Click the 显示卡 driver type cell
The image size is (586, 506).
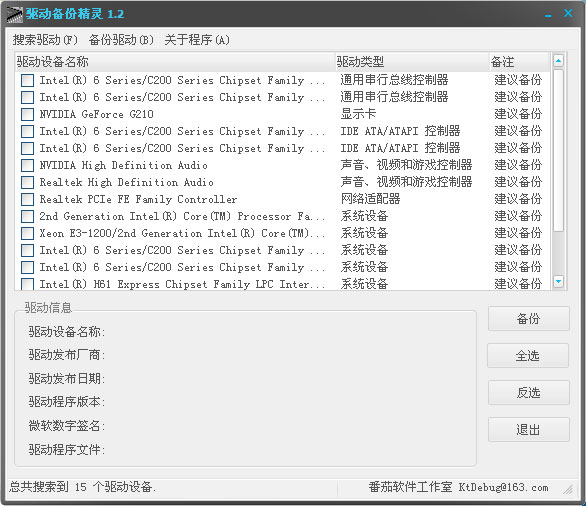pos(358,114)
